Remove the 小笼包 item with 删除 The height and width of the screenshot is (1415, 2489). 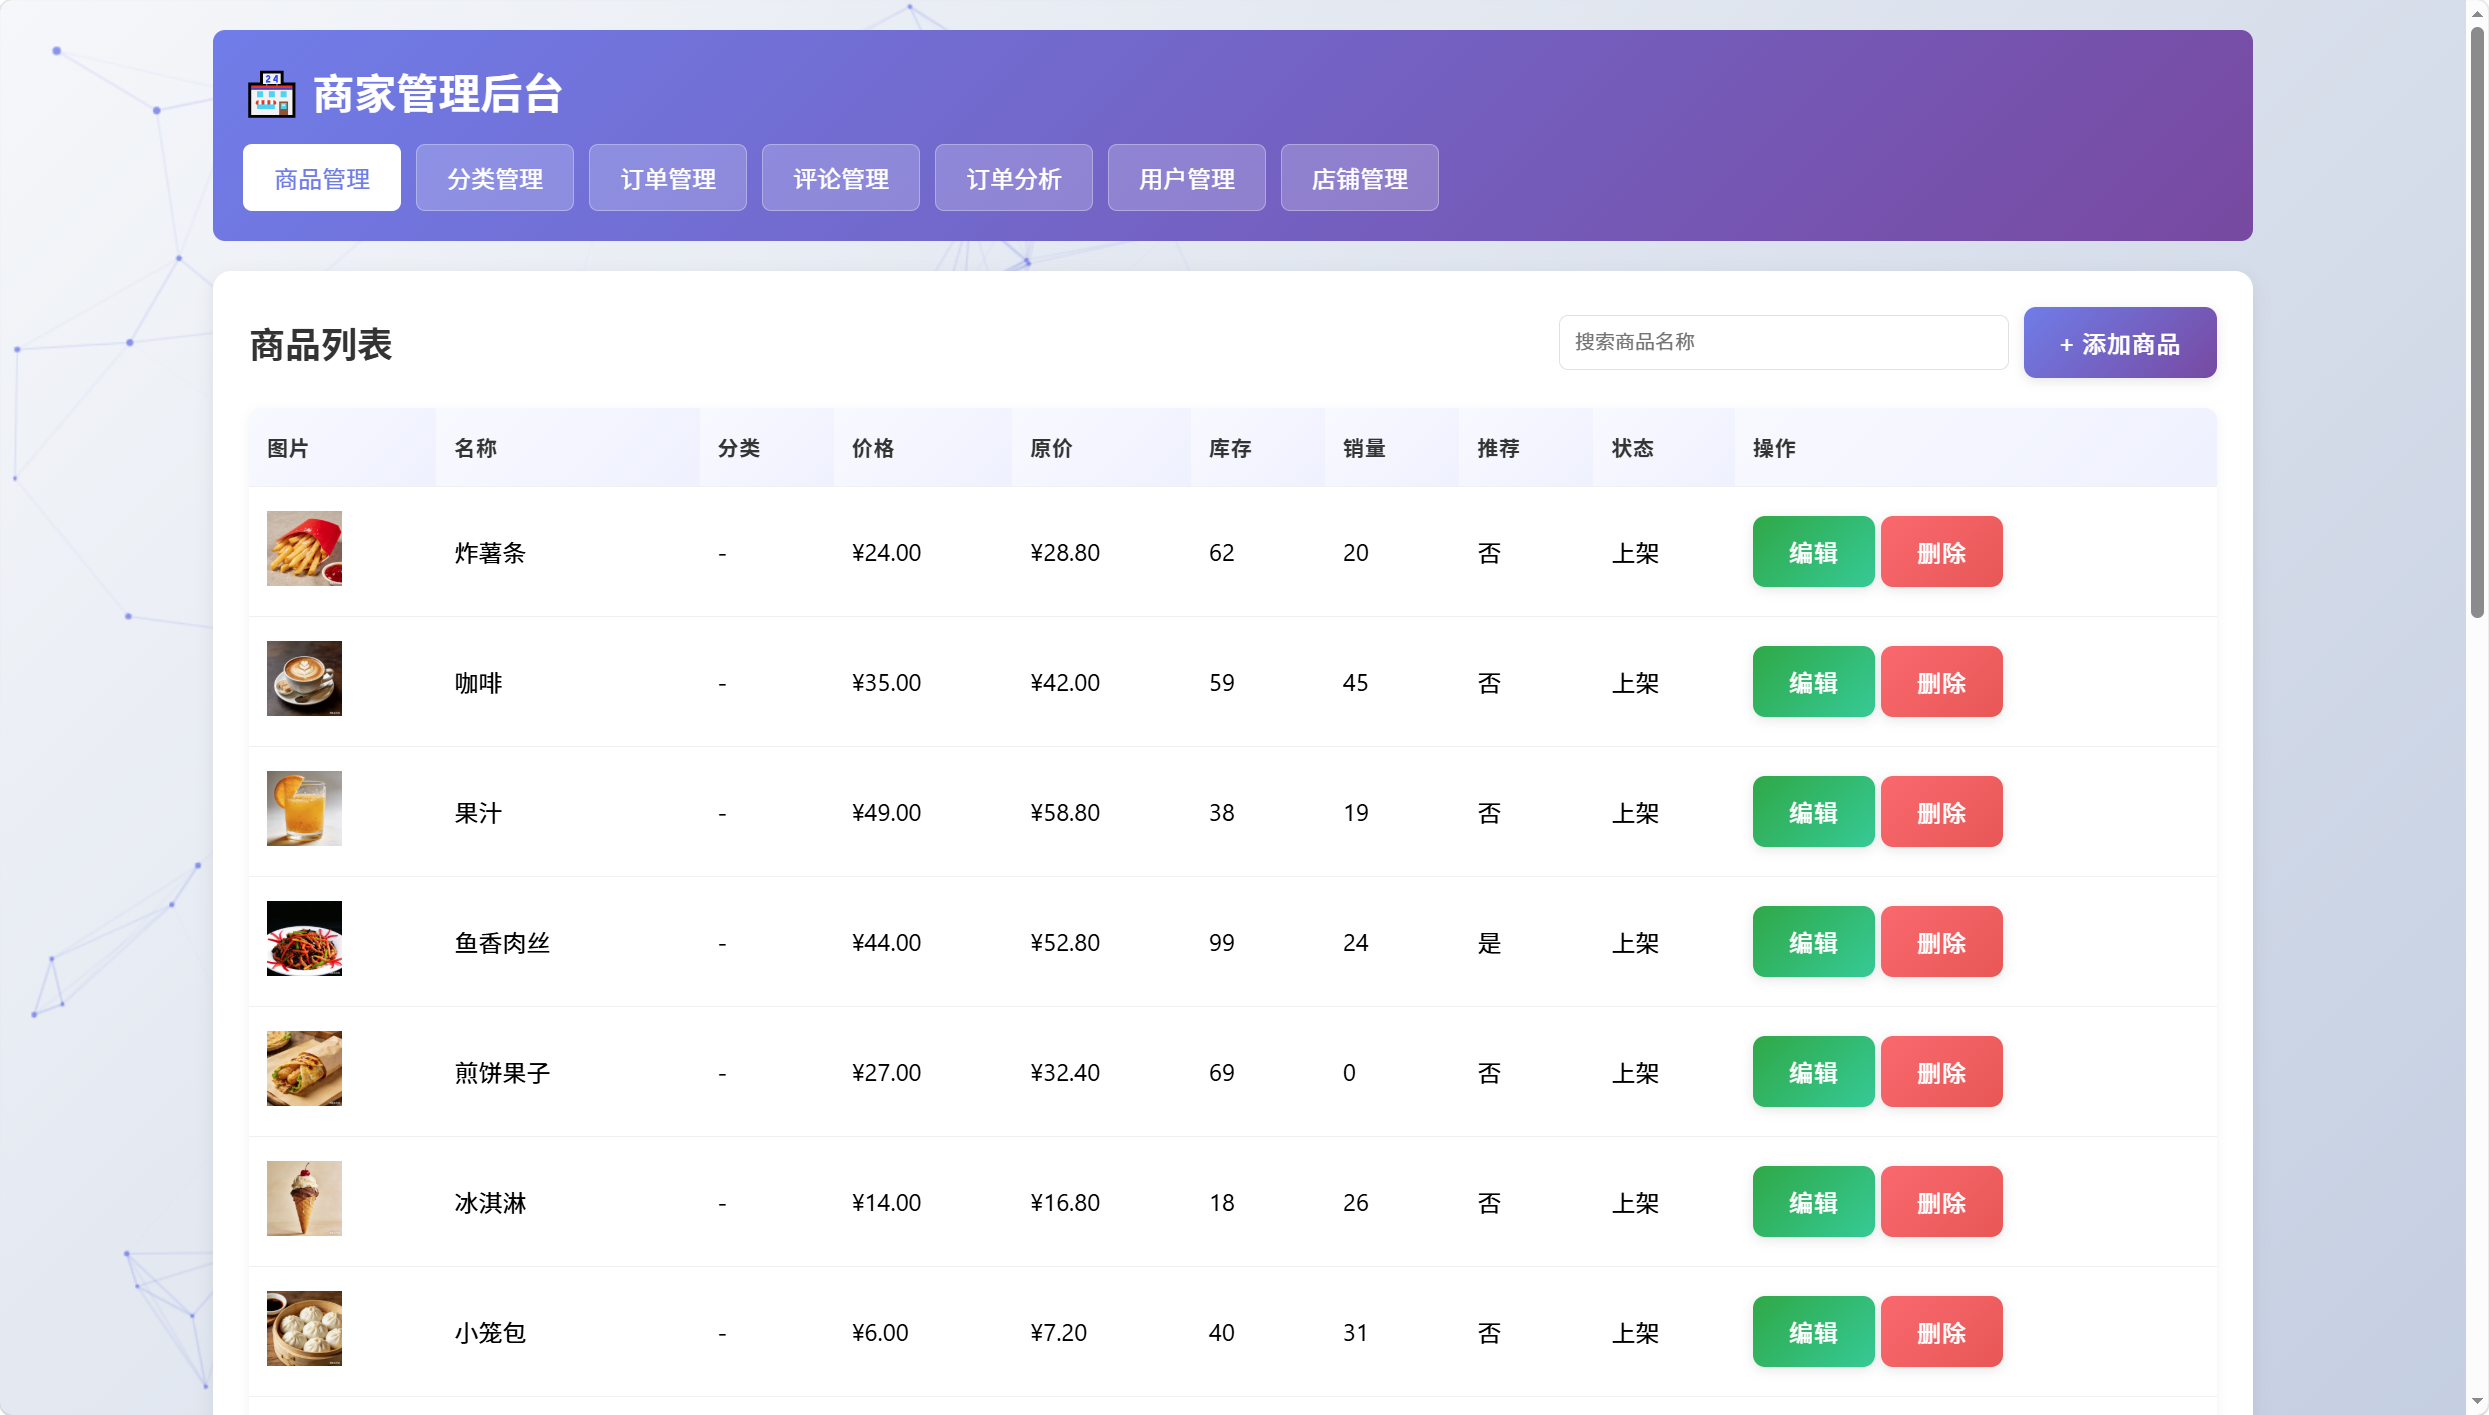click(1941, 1332)
